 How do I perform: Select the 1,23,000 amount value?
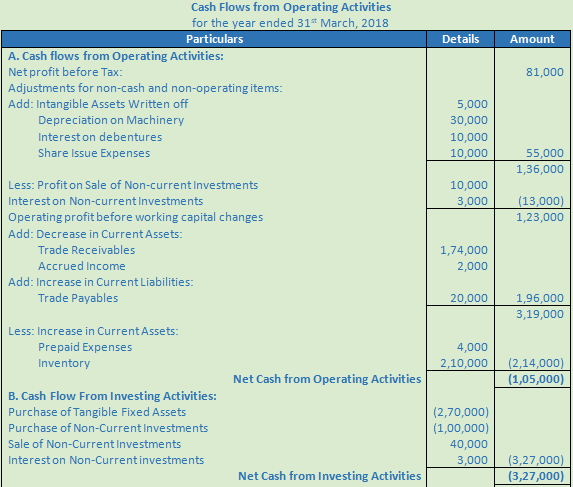540,217
